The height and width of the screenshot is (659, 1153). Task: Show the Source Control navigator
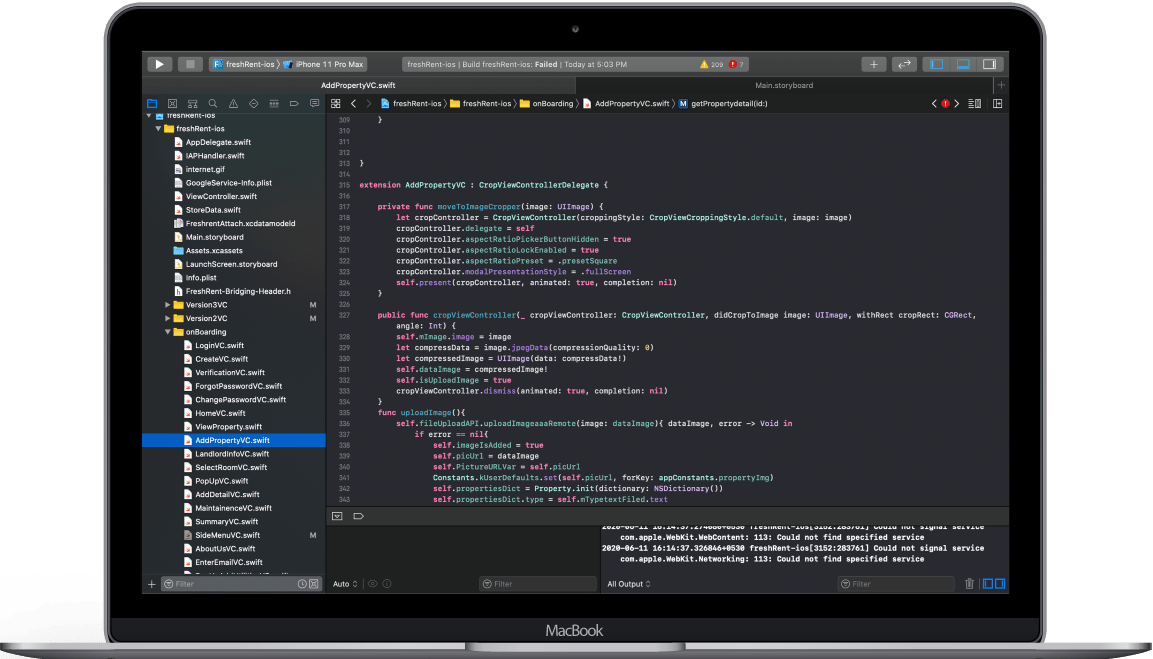pos(172,103)
